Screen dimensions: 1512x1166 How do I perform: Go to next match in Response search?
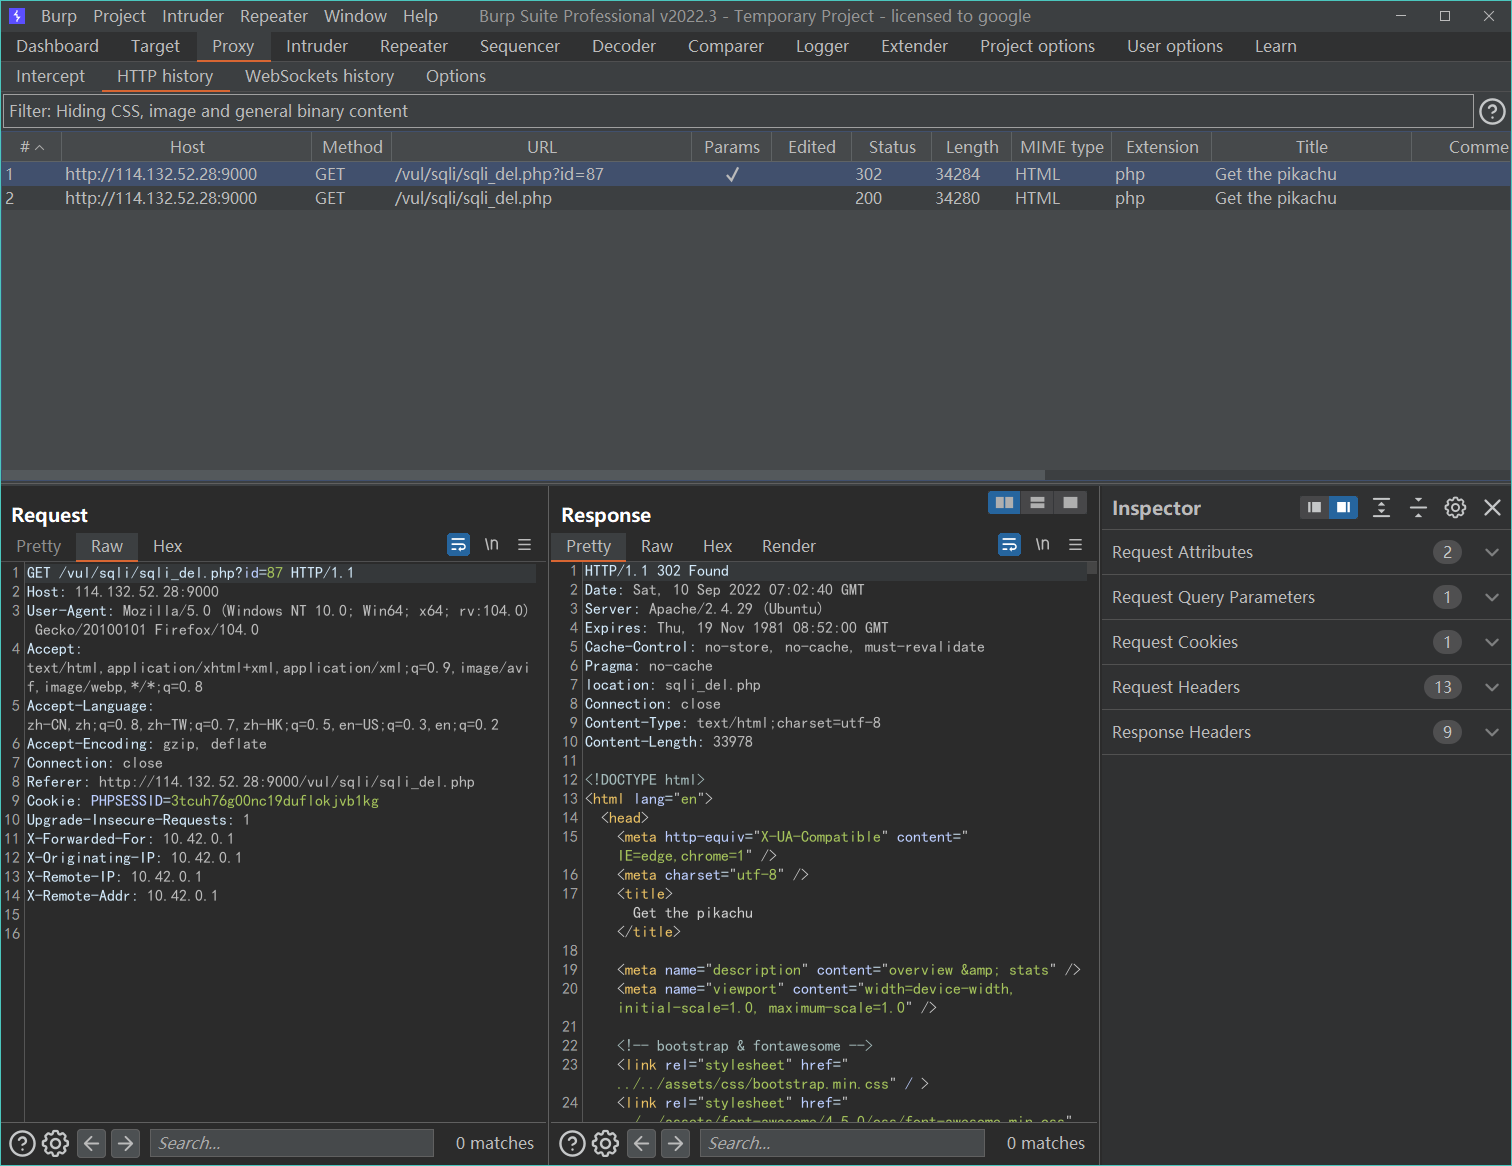click(676, 1143)
